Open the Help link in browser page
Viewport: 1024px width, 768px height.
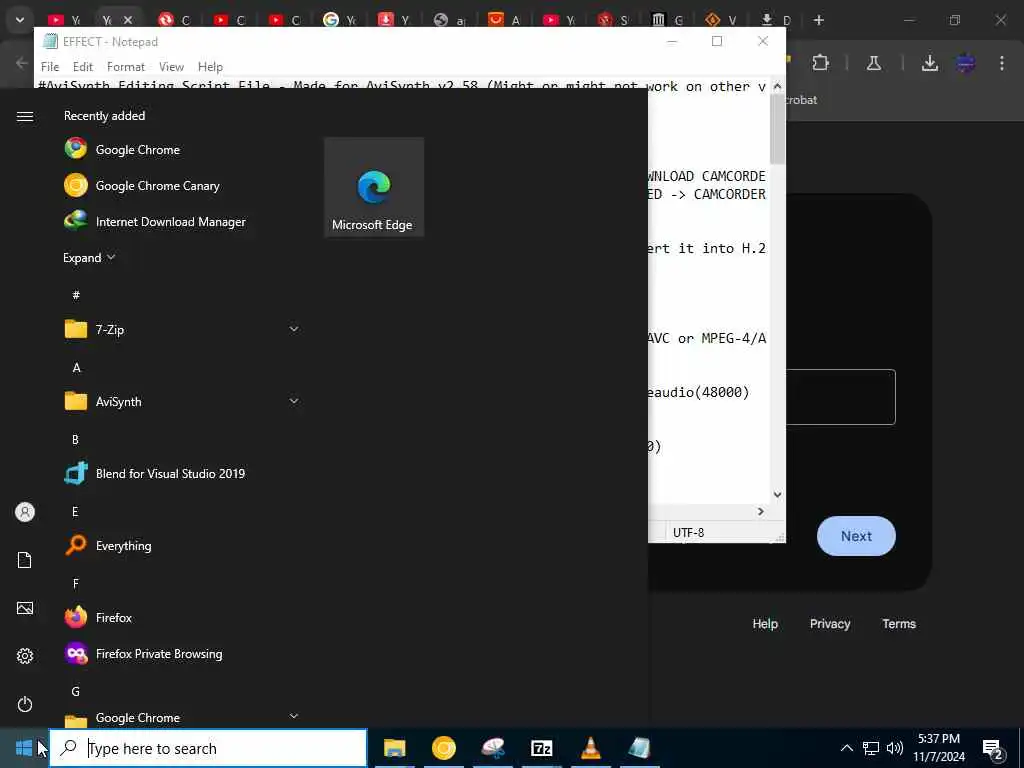(x=765, y=624)
